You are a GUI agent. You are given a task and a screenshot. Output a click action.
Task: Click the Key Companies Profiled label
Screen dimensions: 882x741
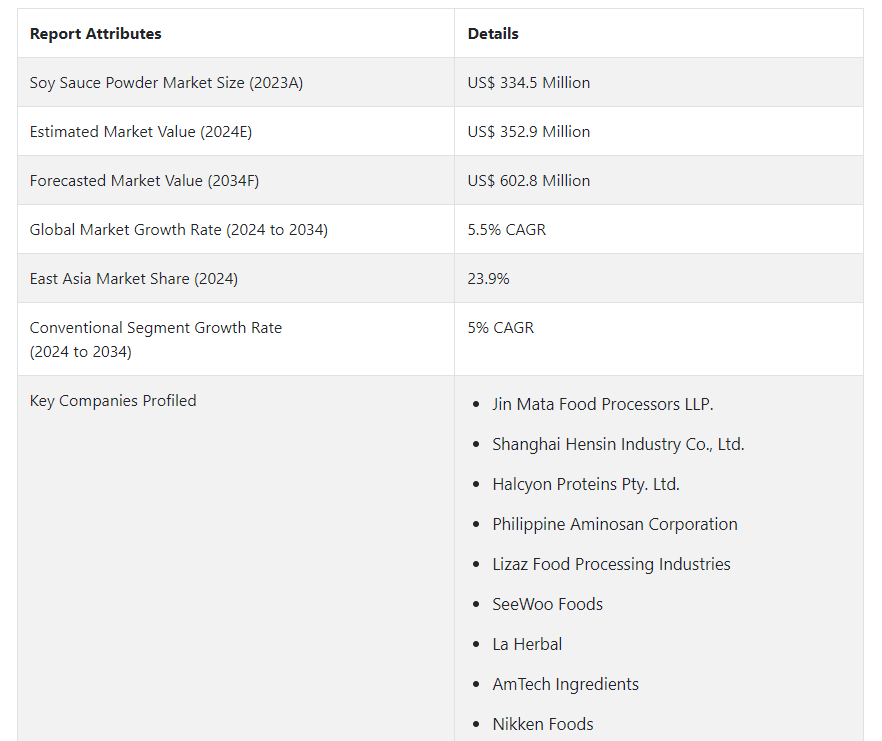(113, 401)
